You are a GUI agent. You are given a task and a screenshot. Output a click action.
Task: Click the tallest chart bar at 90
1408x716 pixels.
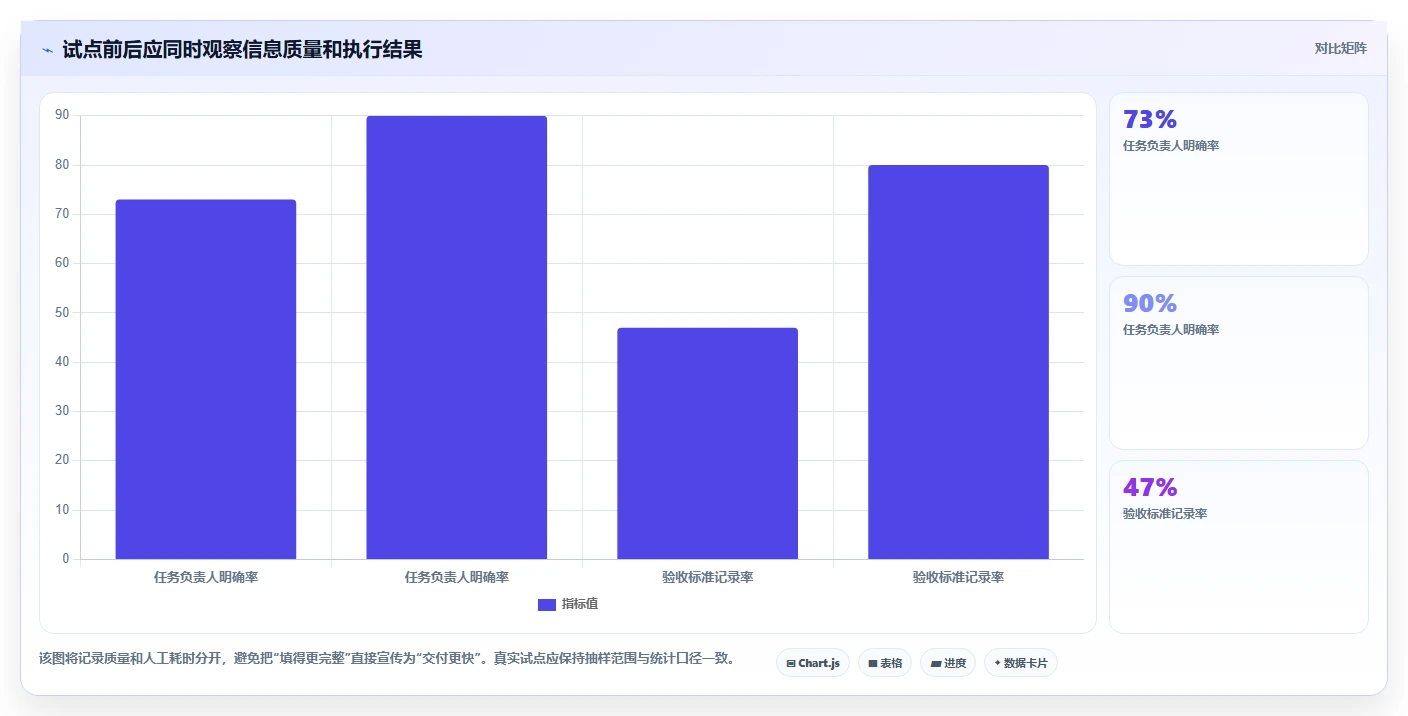pyautogui.click(x=456, y=337)
